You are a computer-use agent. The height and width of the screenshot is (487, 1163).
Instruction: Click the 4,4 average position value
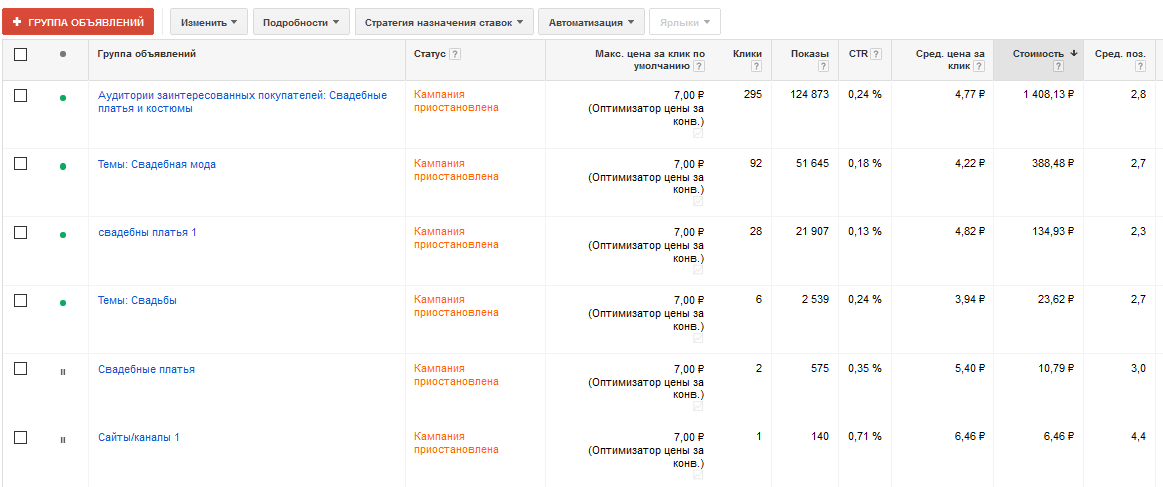pos(1138,437)
